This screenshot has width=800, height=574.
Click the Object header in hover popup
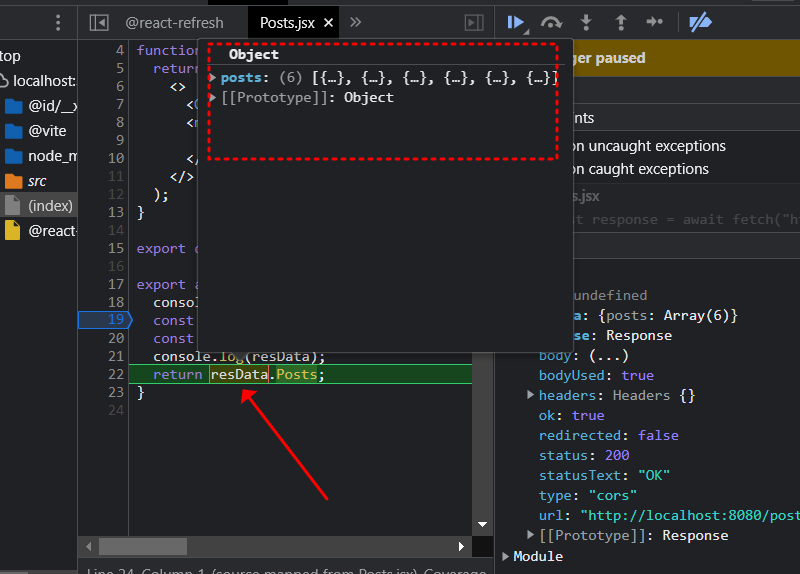pyautogui.click(x=254, y=54)
